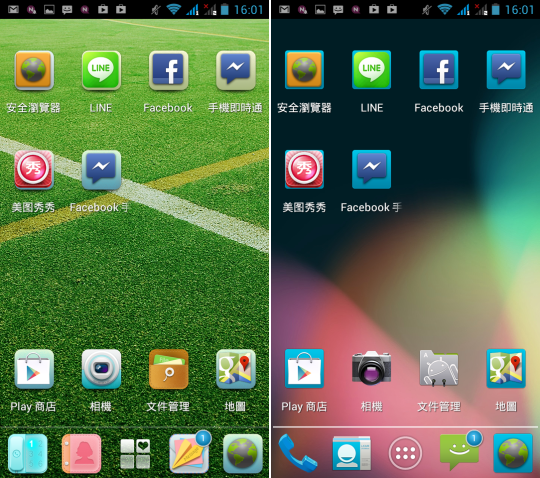Open paper-plane messages icon in left dock
The width and height of the screenshot is (540, 478).
[x=189, y=453]
